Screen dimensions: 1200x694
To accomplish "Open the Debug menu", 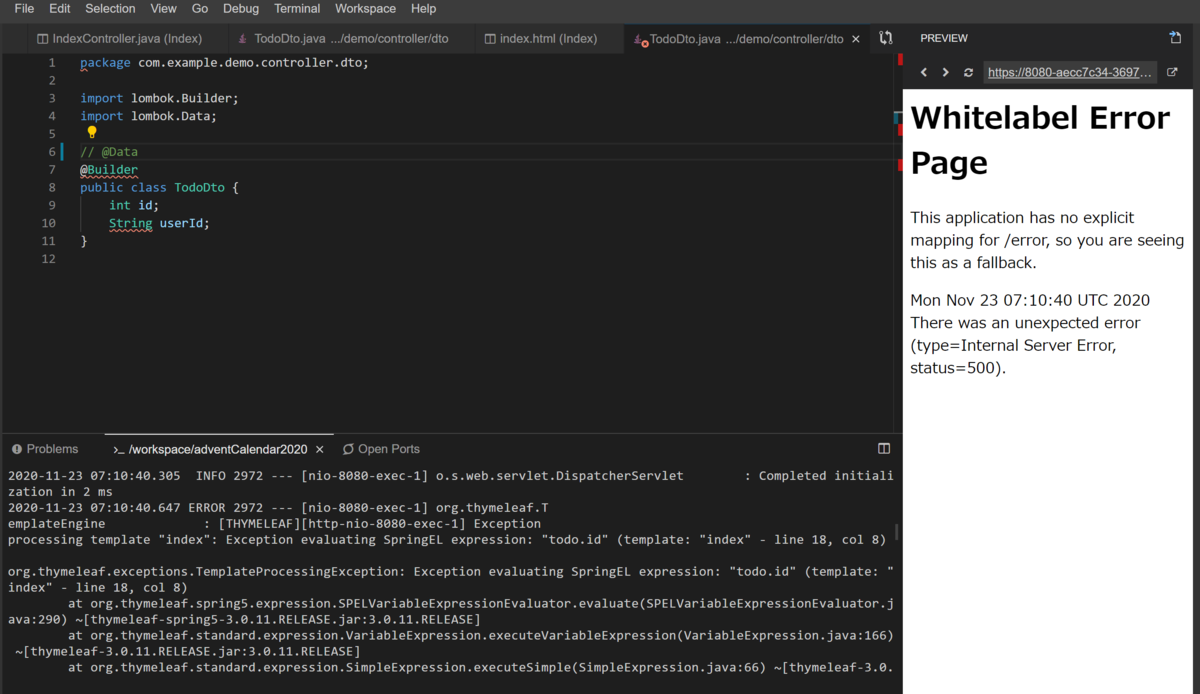I will (241, 9).
